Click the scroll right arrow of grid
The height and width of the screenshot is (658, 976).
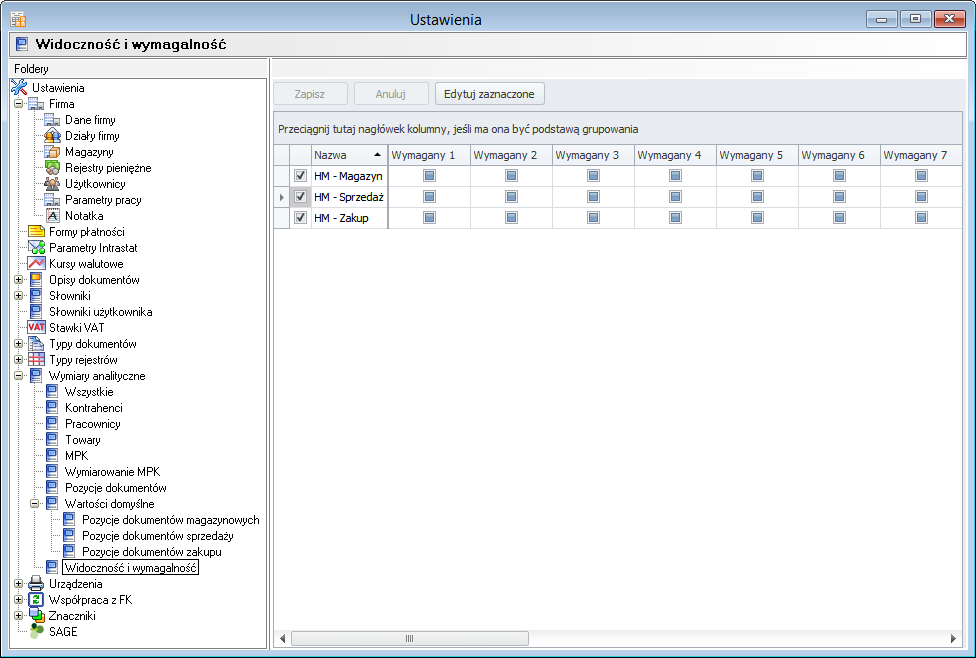pyautogui.click(x=953, y=638)
